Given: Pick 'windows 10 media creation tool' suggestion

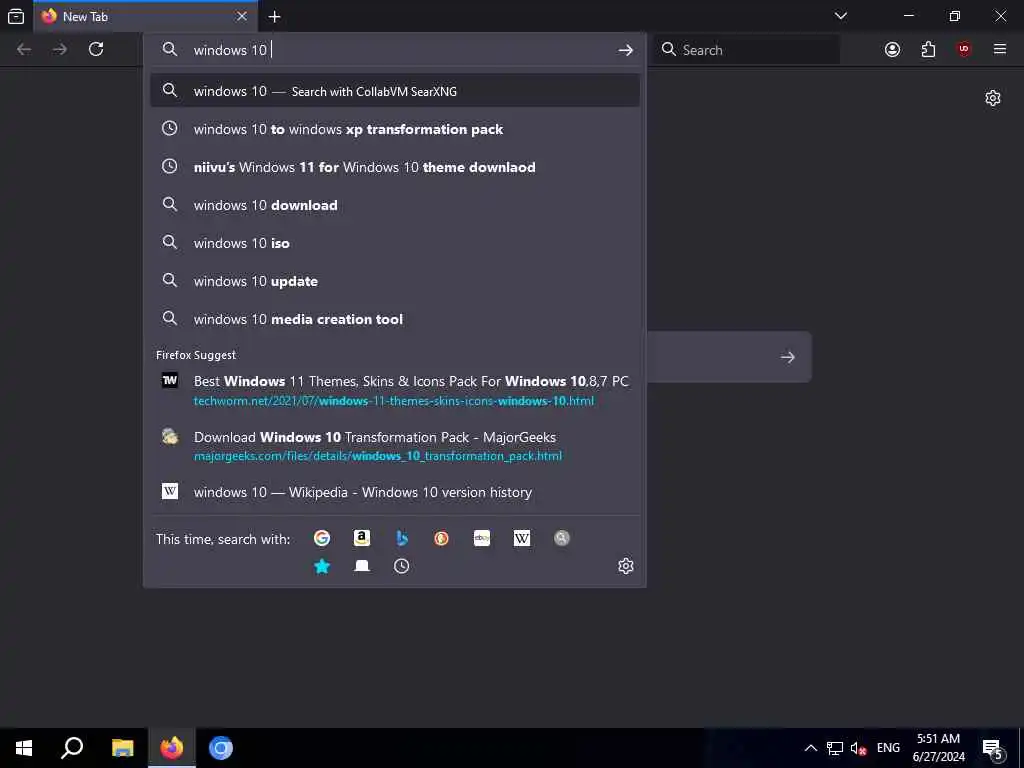Looking at the screenshot, I should point(395,319).
